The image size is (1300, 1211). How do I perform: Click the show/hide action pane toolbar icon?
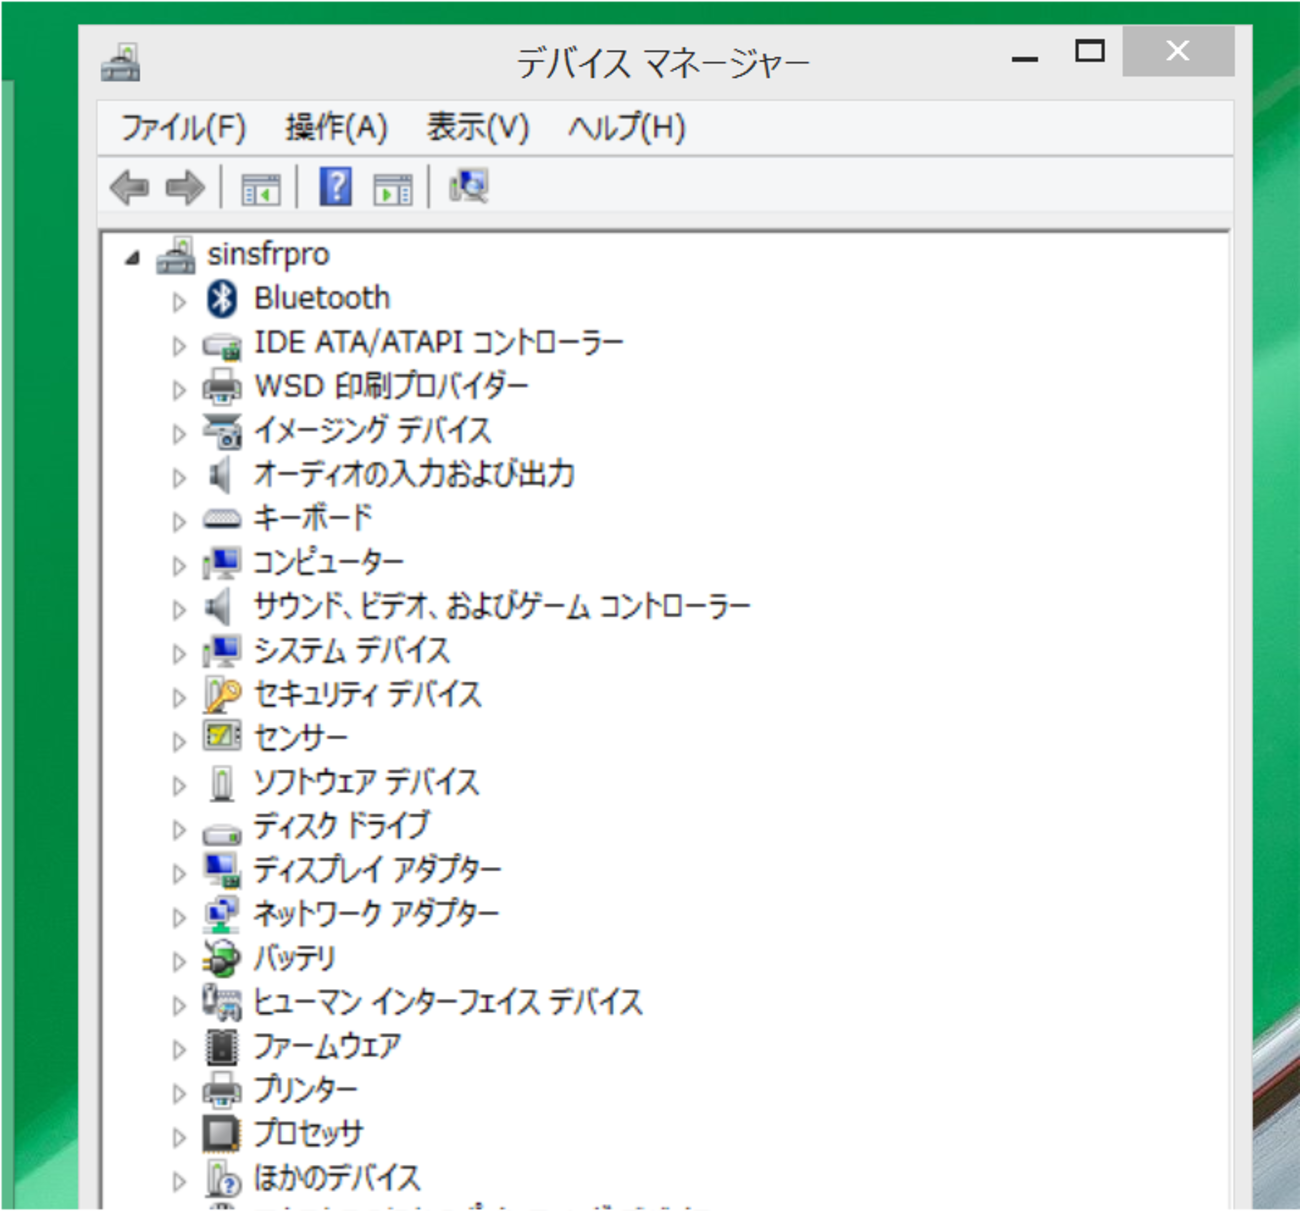[x=392, y=188]
